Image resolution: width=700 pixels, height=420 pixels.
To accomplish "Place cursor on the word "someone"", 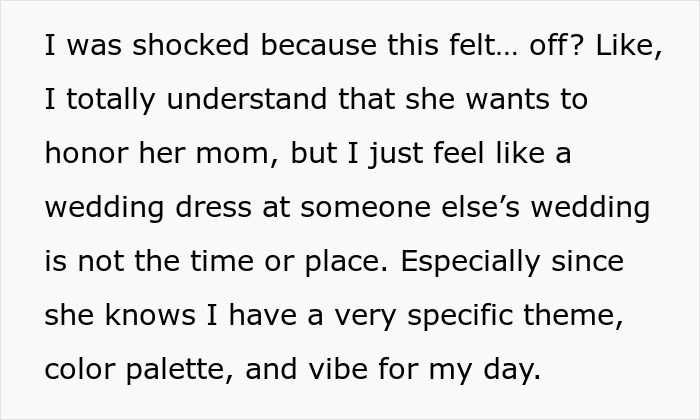I will click(365, 208).
